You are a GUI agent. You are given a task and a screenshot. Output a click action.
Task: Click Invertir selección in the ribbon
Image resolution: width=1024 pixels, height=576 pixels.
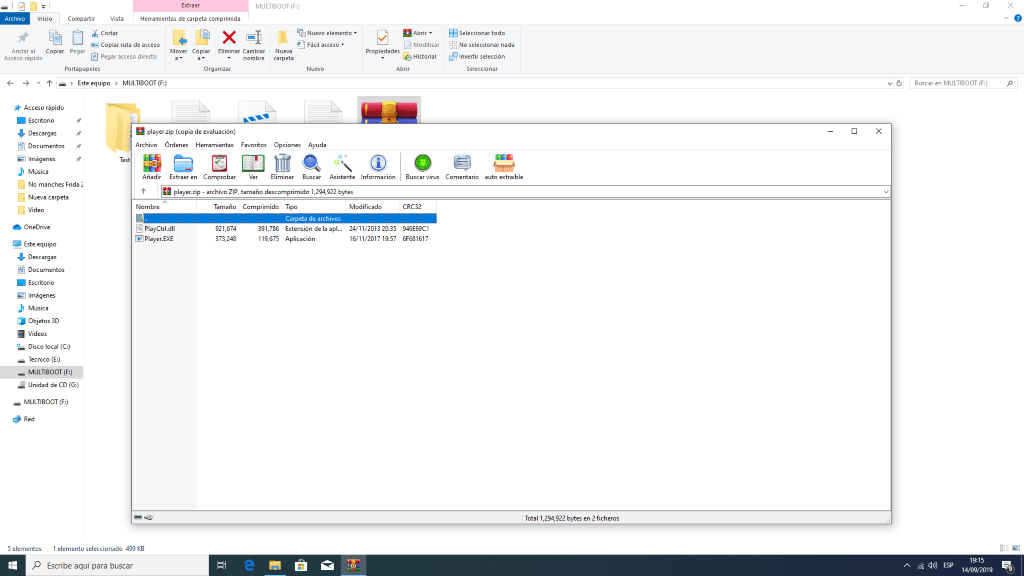(480, 57)
